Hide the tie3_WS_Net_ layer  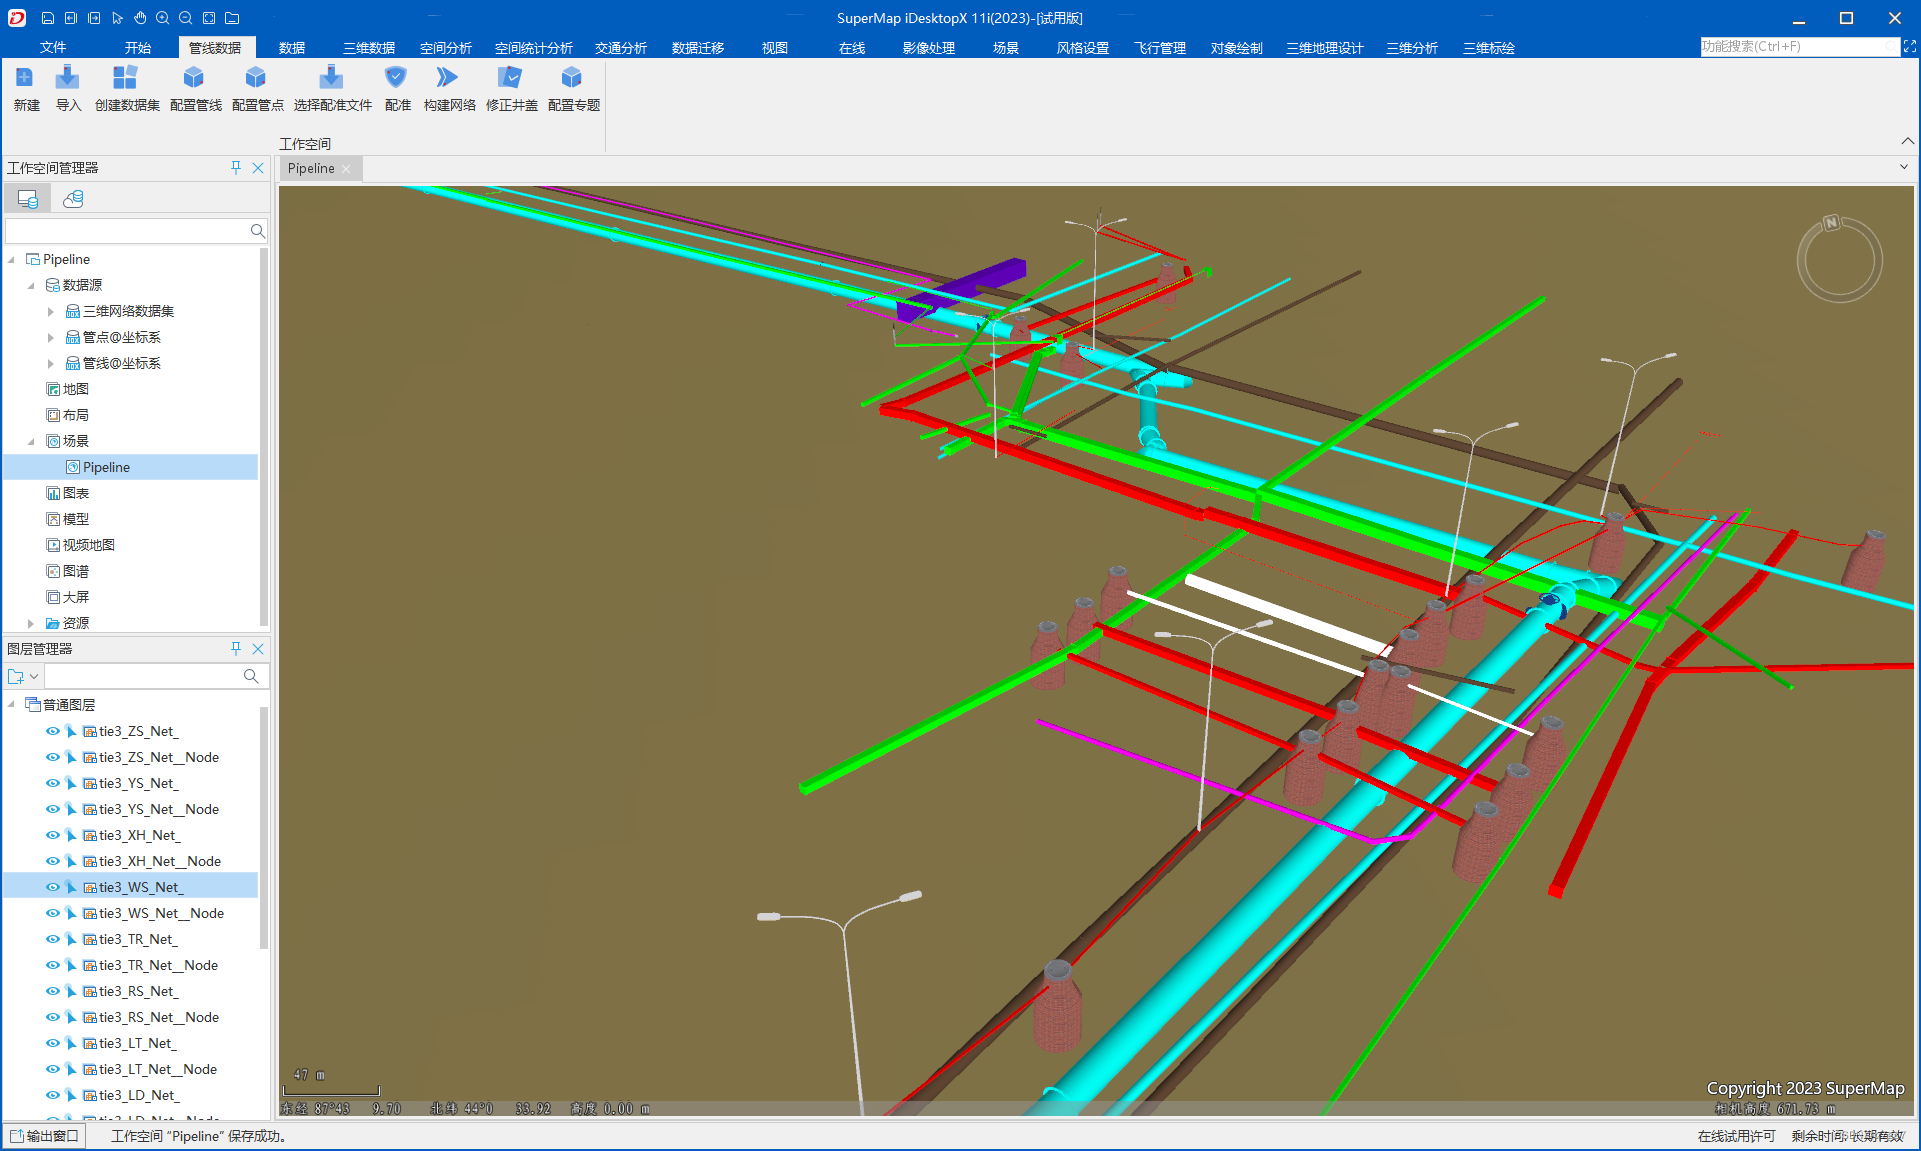tap(53, 887)
